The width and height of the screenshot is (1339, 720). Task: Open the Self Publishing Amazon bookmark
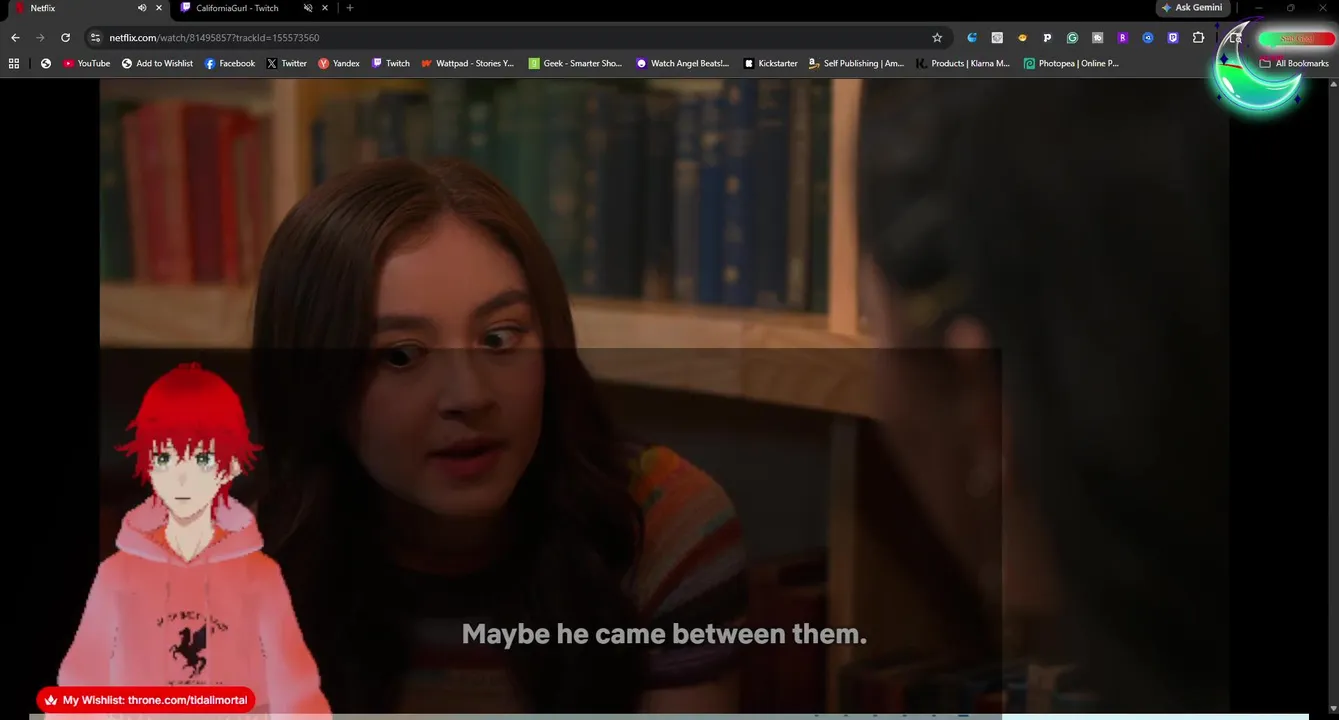tap(856, 63)
